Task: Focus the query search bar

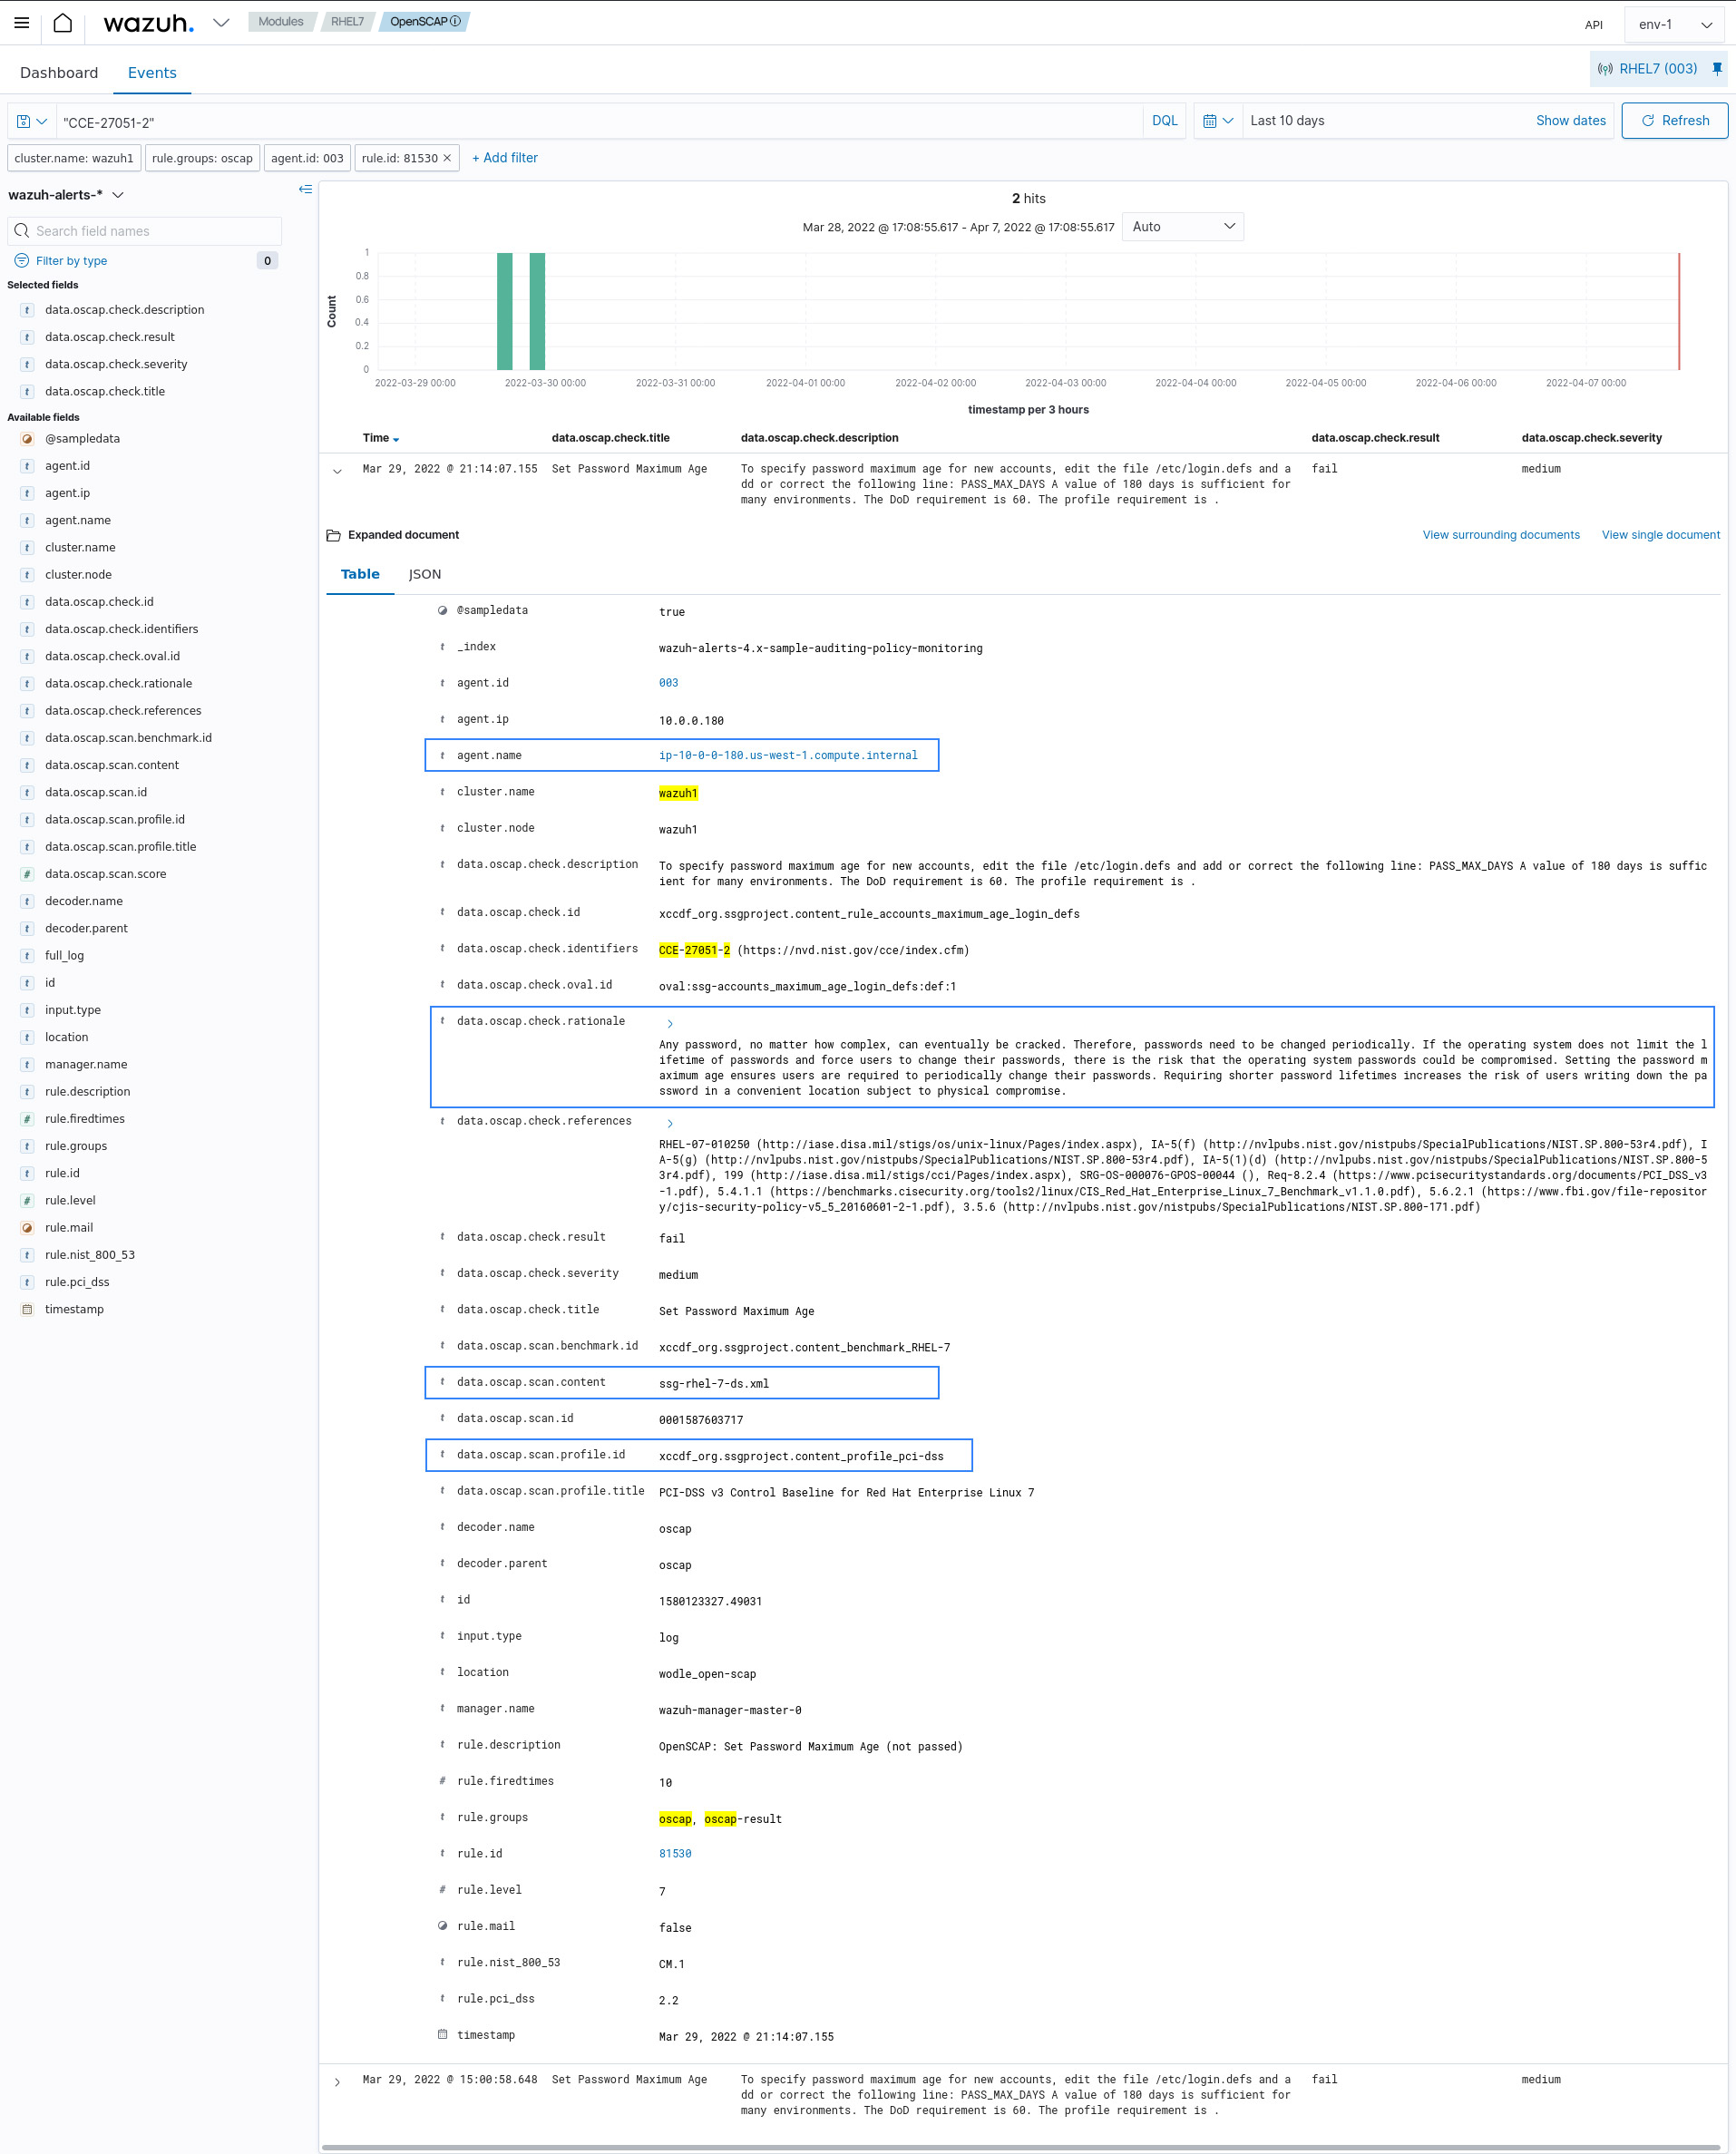Action: pos(600,121)
